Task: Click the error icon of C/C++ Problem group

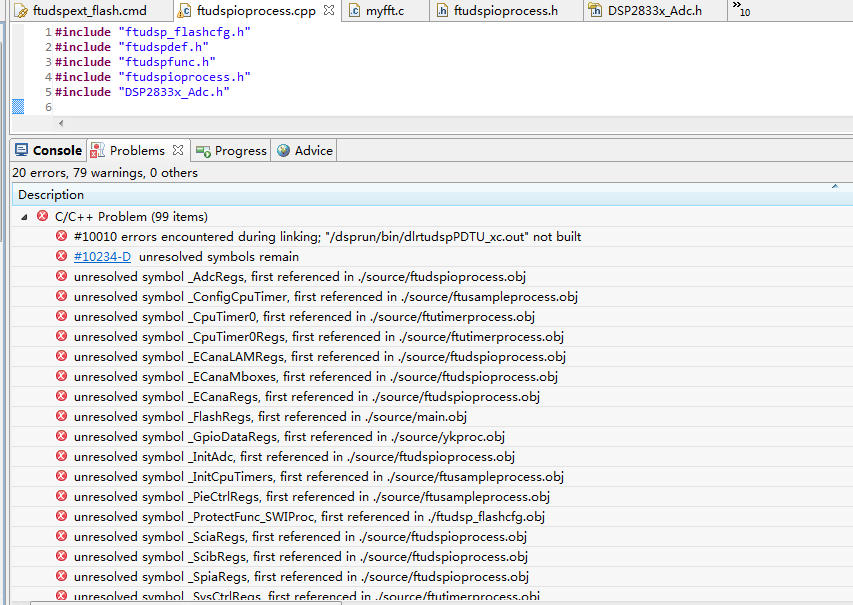Action: (42, 216)
